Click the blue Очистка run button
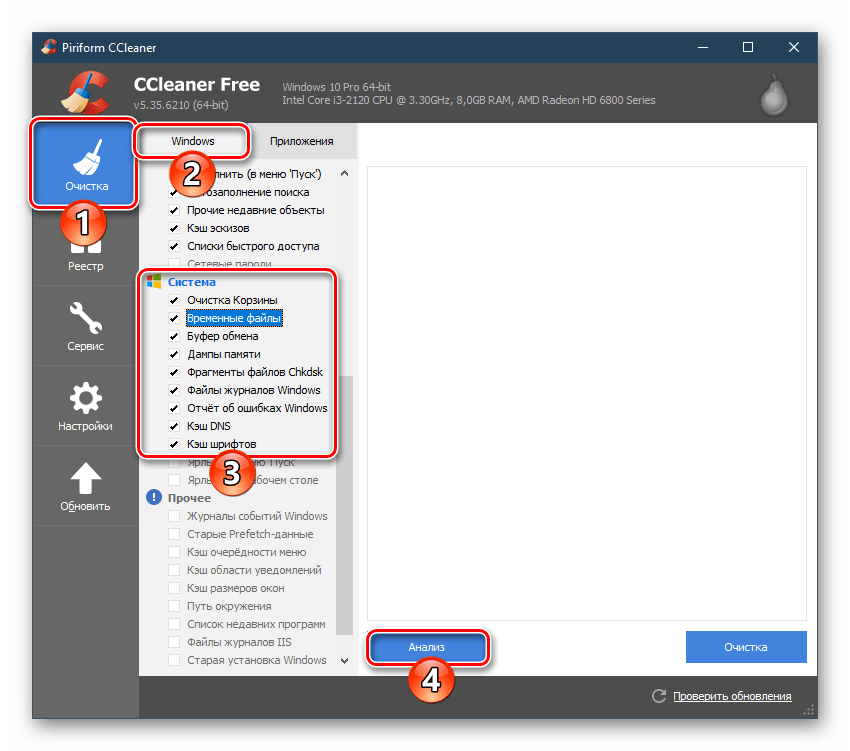 pyautogui.click(x=746, y=647)
